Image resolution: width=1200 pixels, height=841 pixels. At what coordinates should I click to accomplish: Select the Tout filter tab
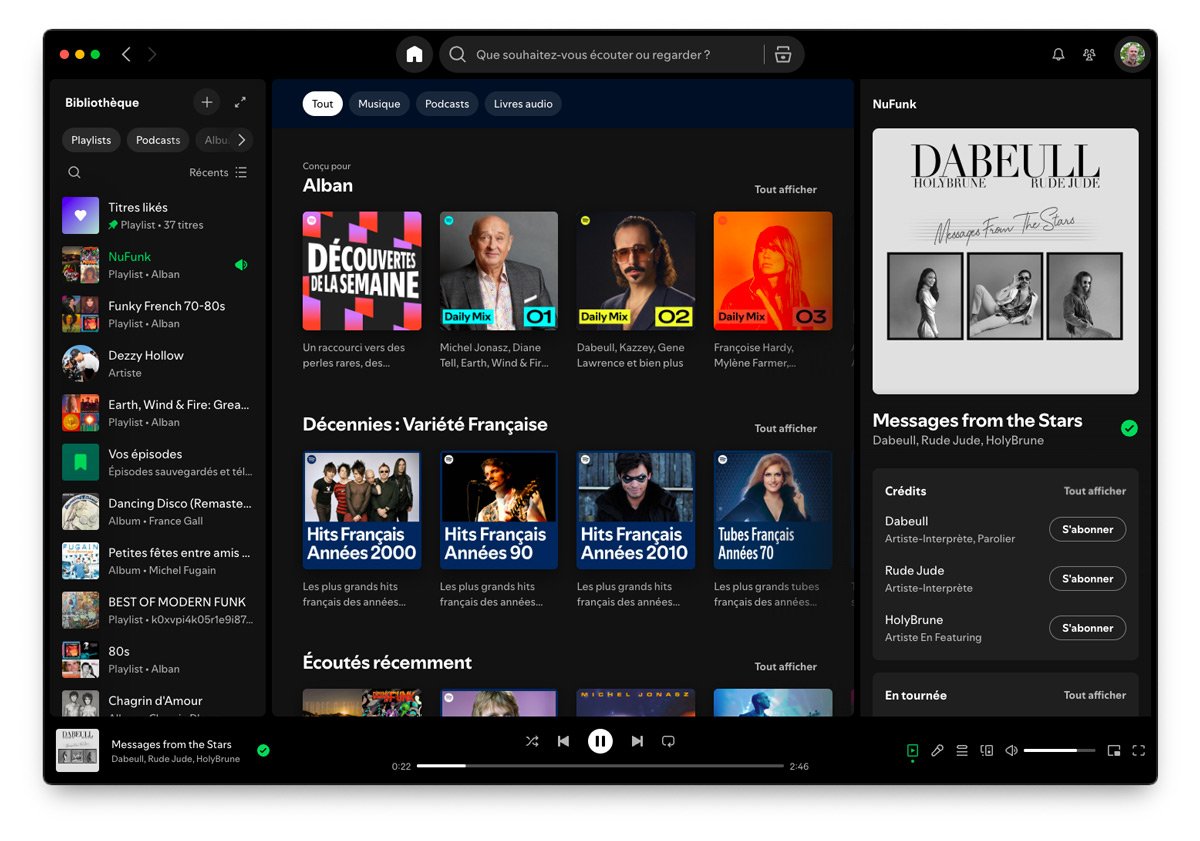click(322, 104)
